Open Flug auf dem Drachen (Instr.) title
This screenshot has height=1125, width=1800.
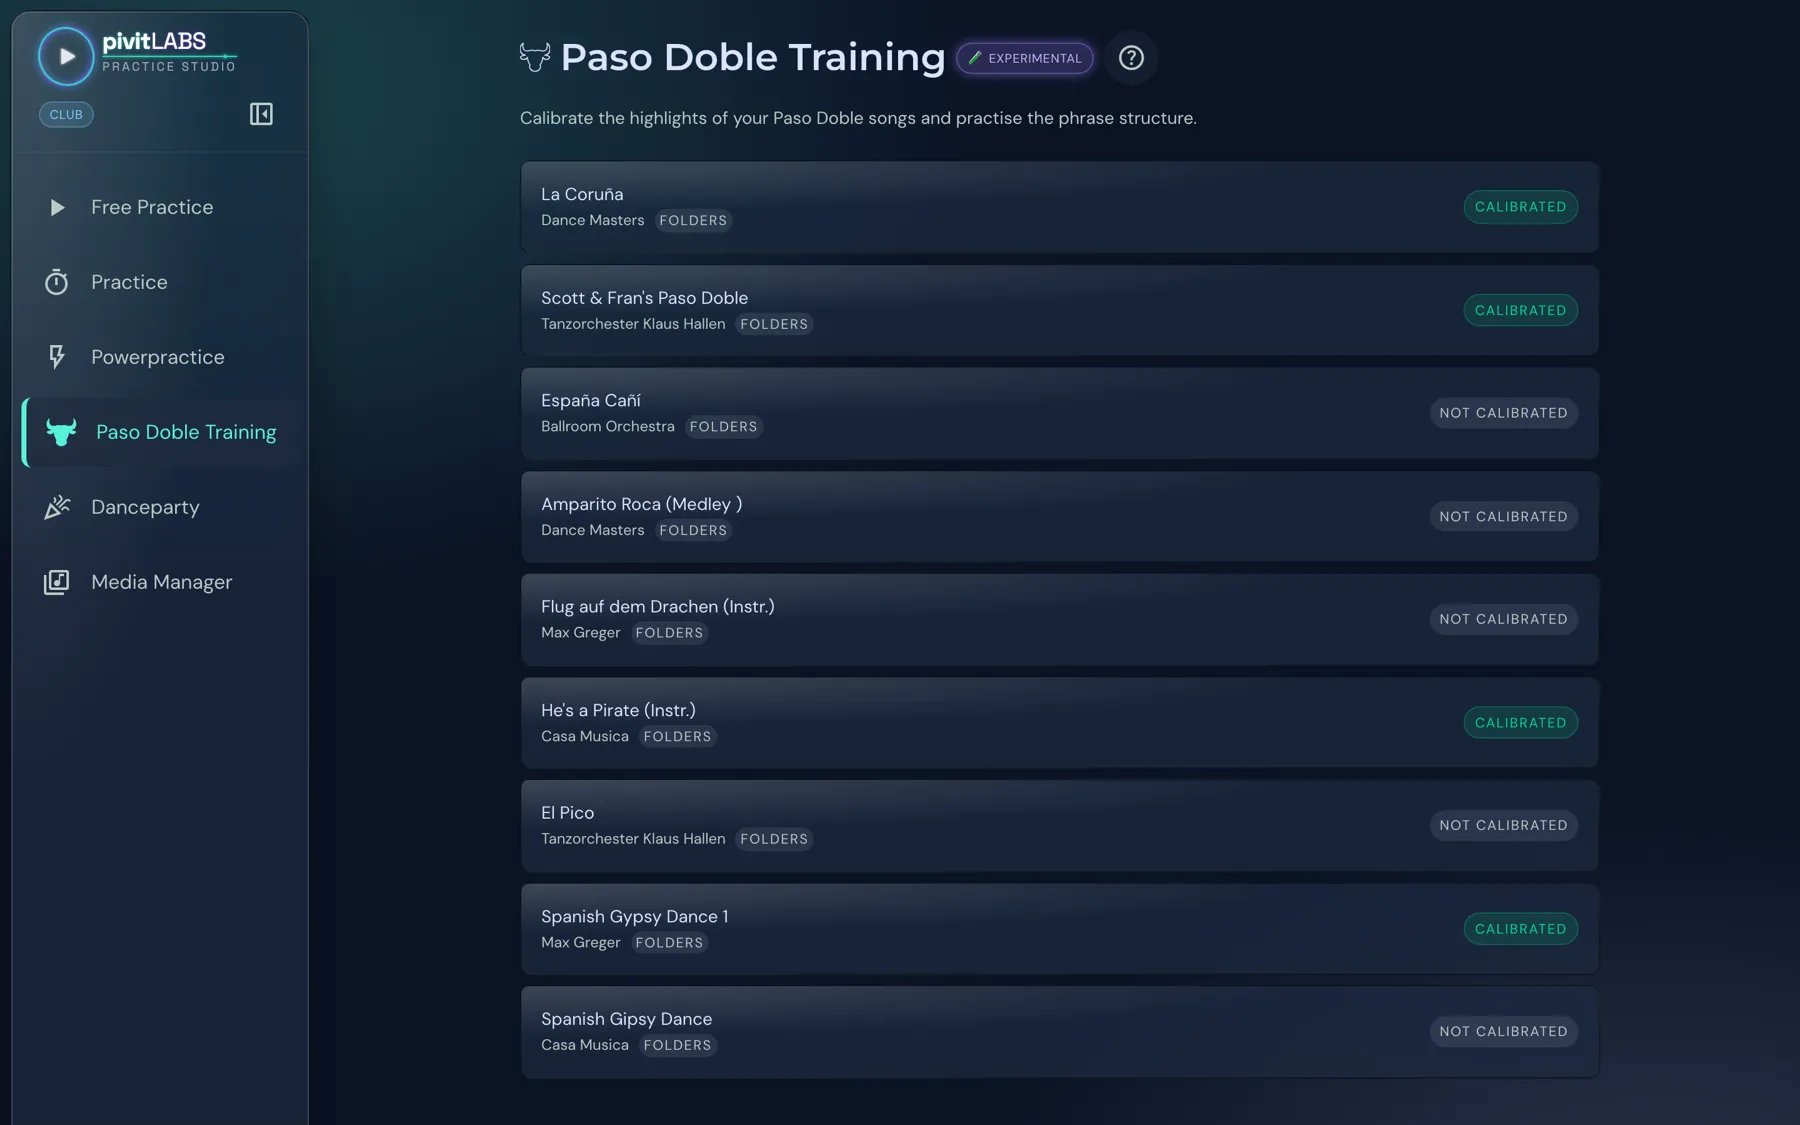tap(657, 607)
